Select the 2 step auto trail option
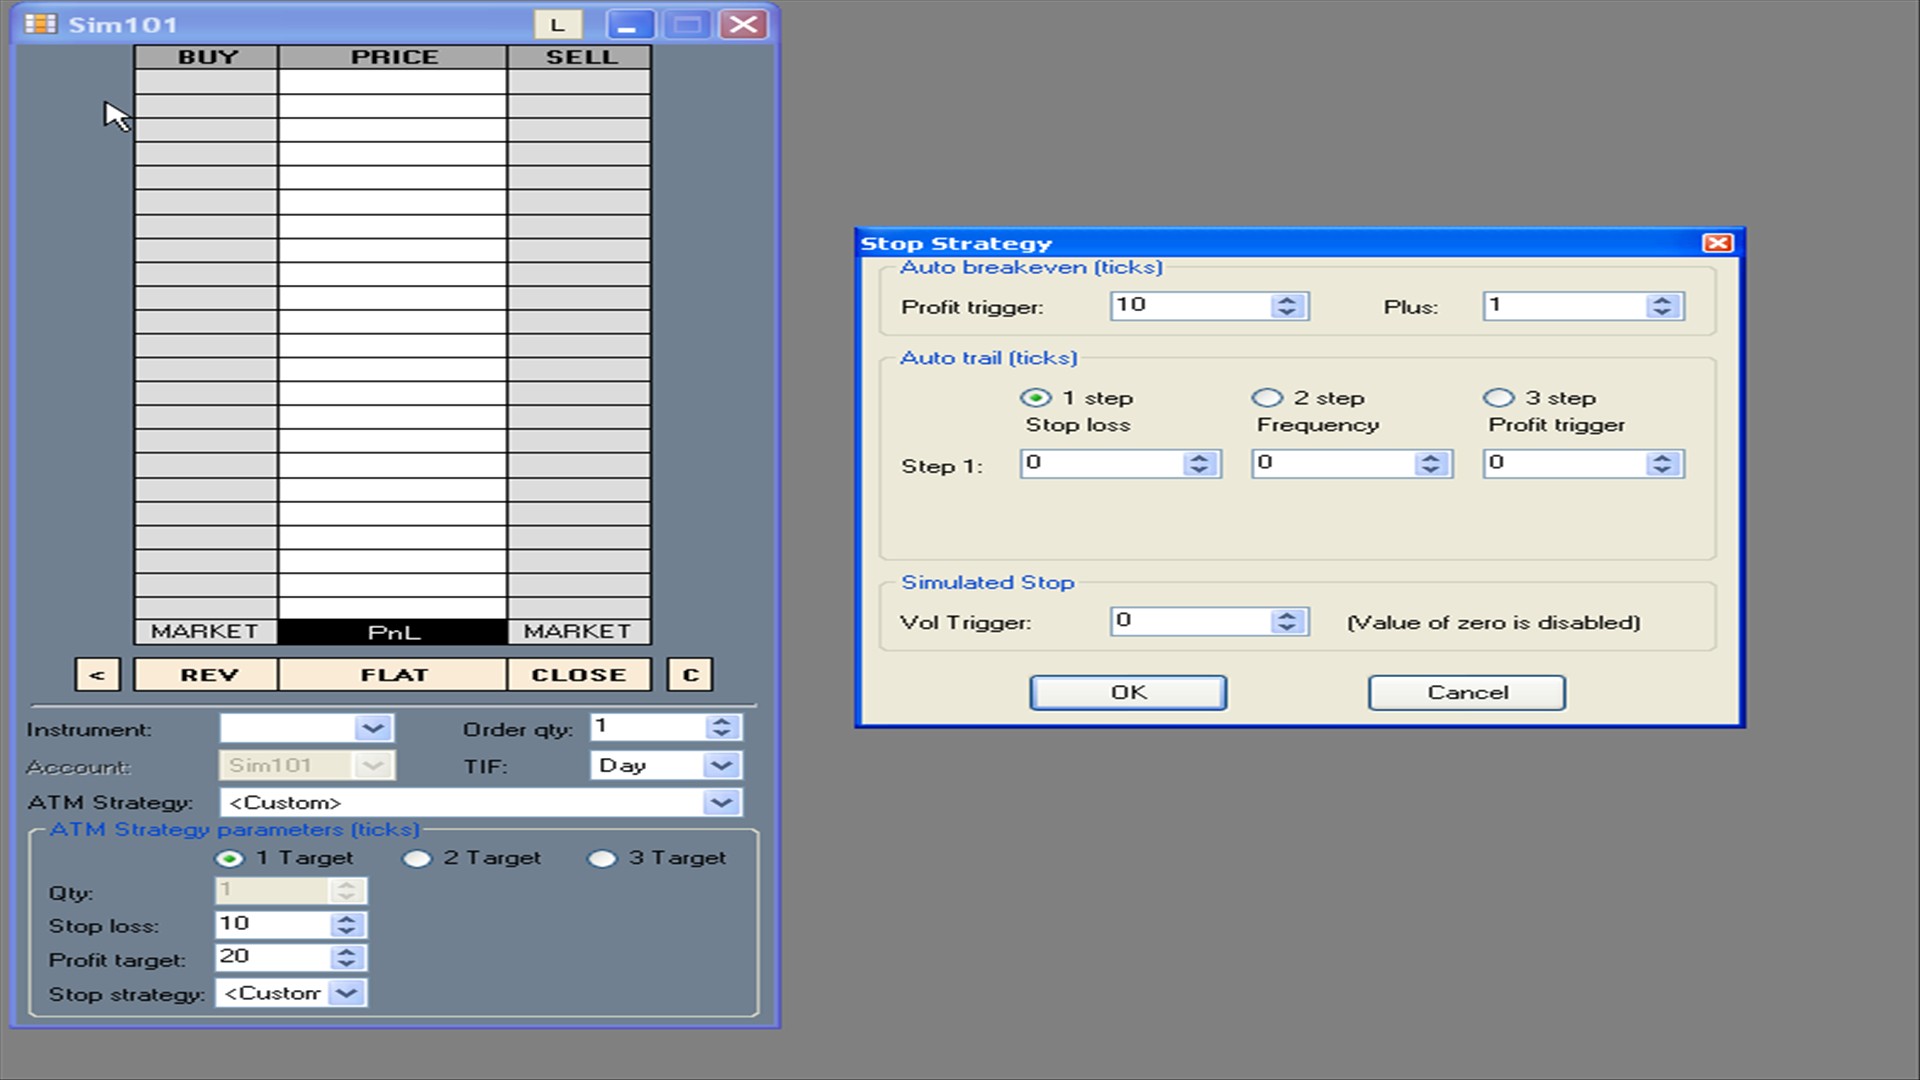The width and height of the screenshot is (1920, 1080). click(x=1267, y=398)
